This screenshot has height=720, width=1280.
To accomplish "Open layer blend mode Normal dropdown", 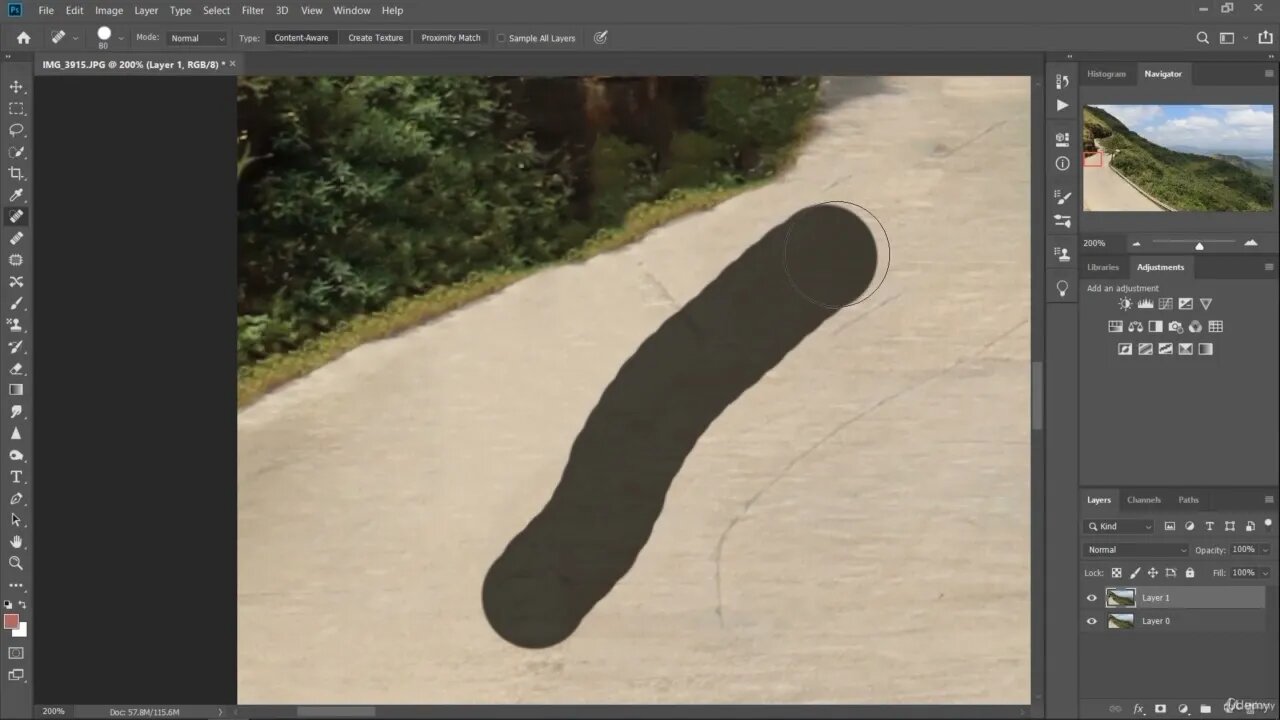I will [x=1137, y=550].
